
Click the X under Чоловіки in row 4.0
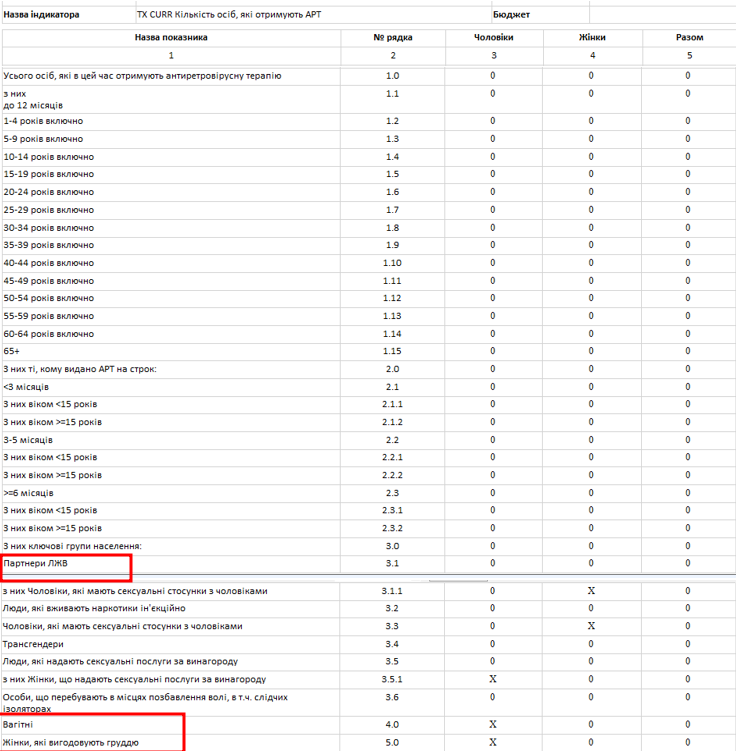click(493, 725)
